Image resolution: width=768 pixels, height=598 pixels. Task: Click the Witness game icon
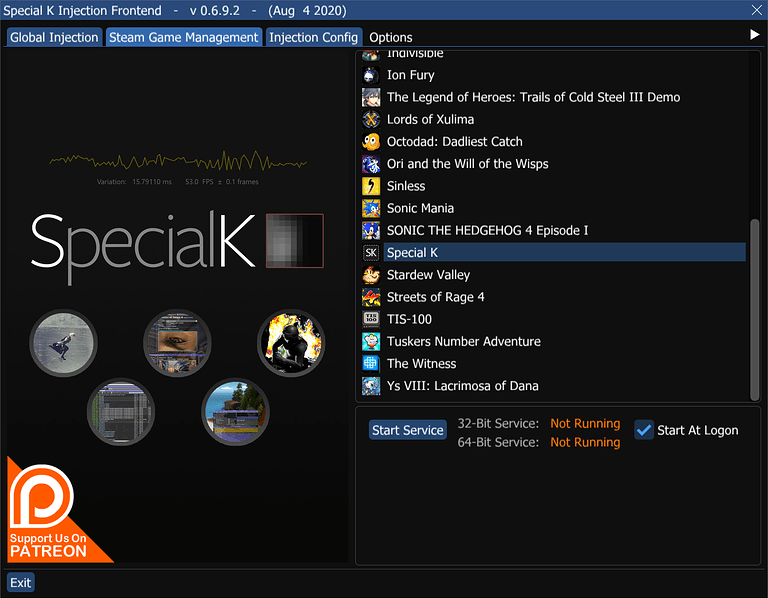click(371, 364)
